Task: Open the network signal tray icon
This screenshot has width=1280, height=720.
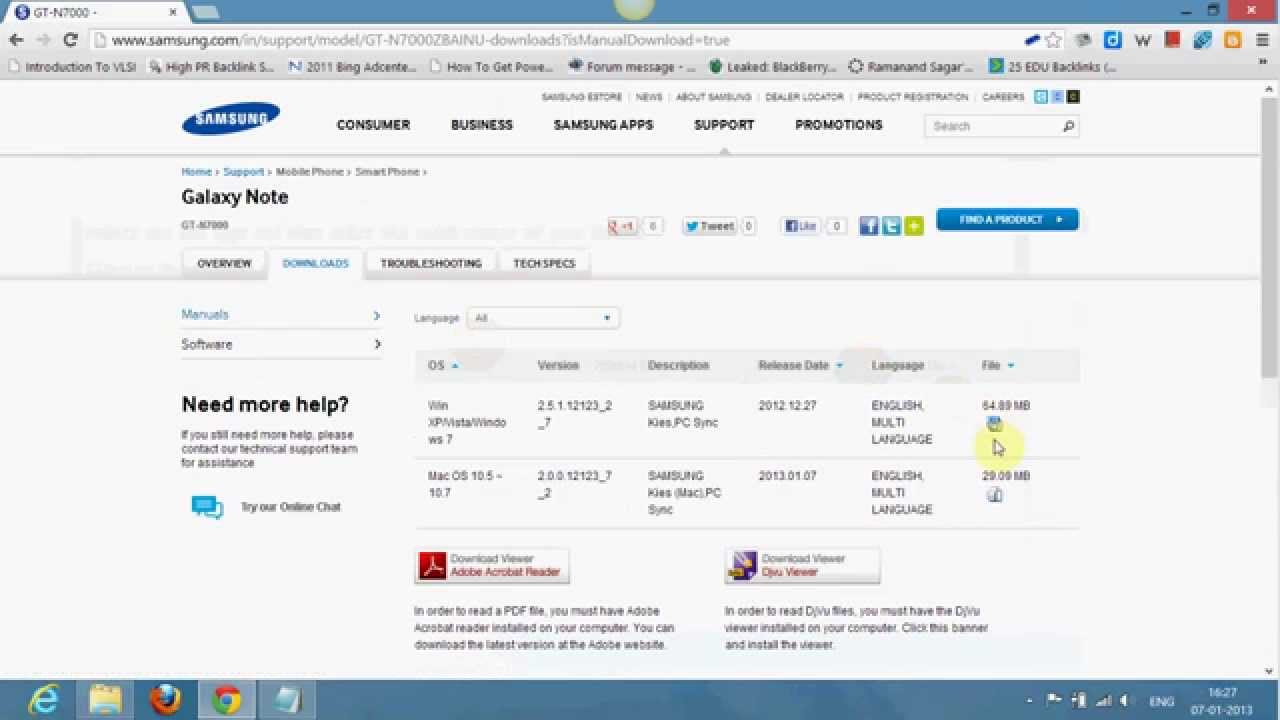Action: coord(1104,701)
